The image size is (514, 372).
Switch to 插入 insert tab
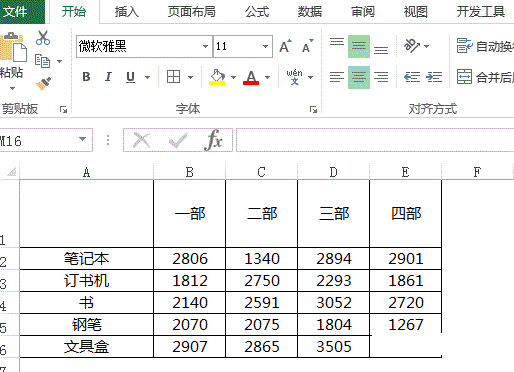point(126,12)
